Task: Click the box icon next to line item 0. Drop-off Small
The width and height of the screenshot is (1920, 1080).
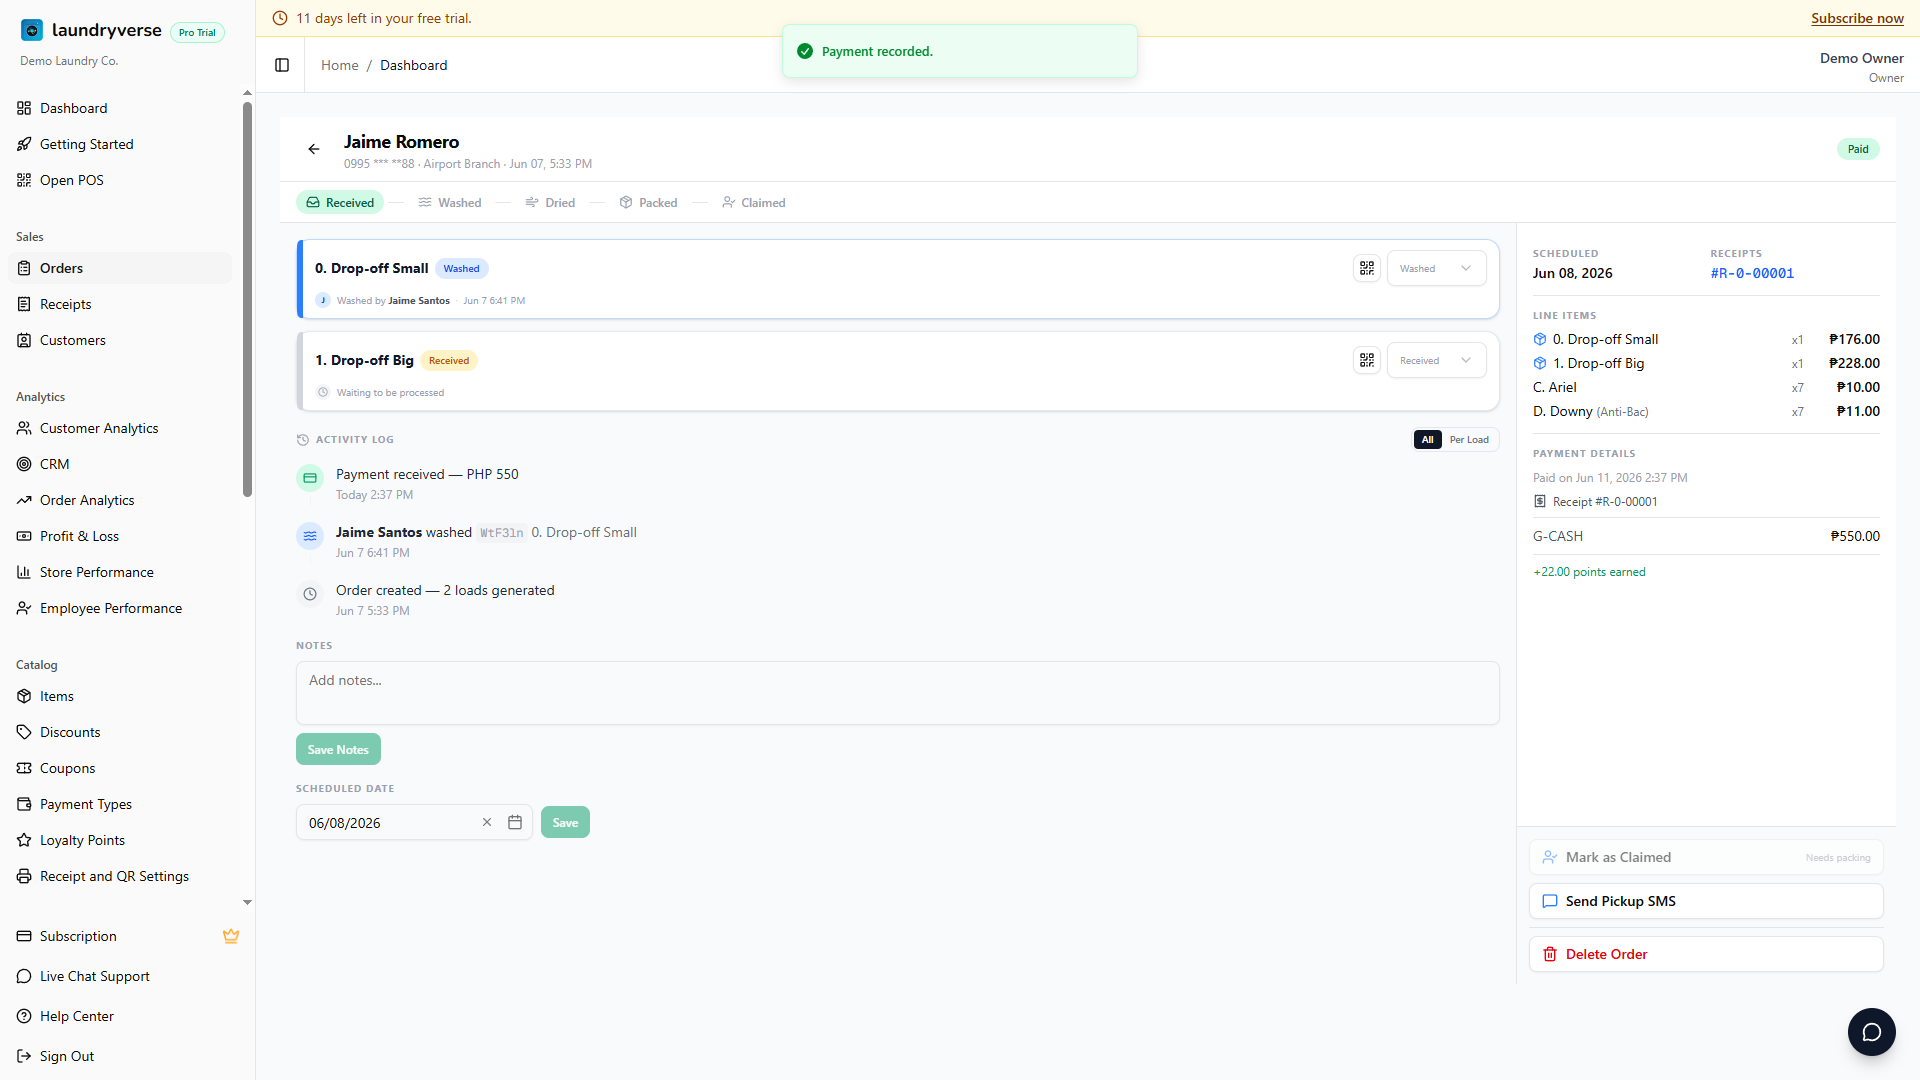Action: pyautogui.click(x=1540, y=339)
